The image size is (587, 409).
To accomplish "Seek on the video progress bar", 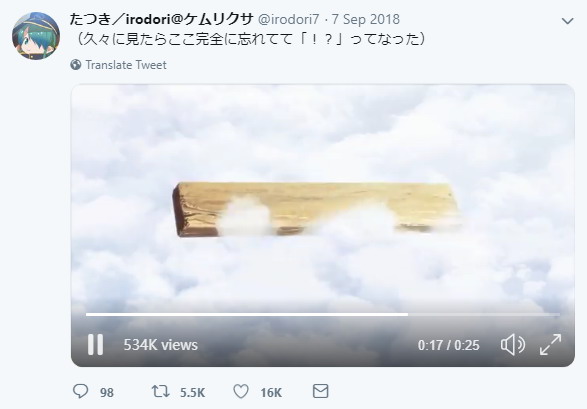I will pyautogui.click(x=323, y=314).
